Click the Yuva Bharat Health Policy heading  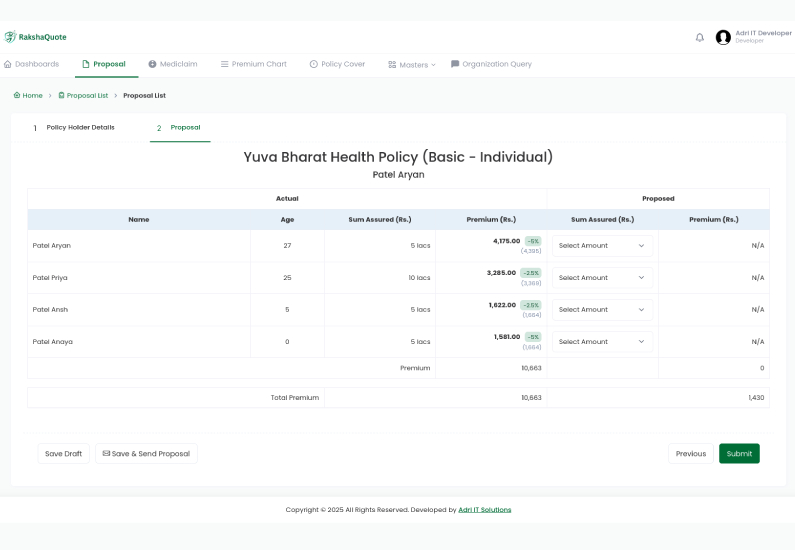(x=398, y=157)
